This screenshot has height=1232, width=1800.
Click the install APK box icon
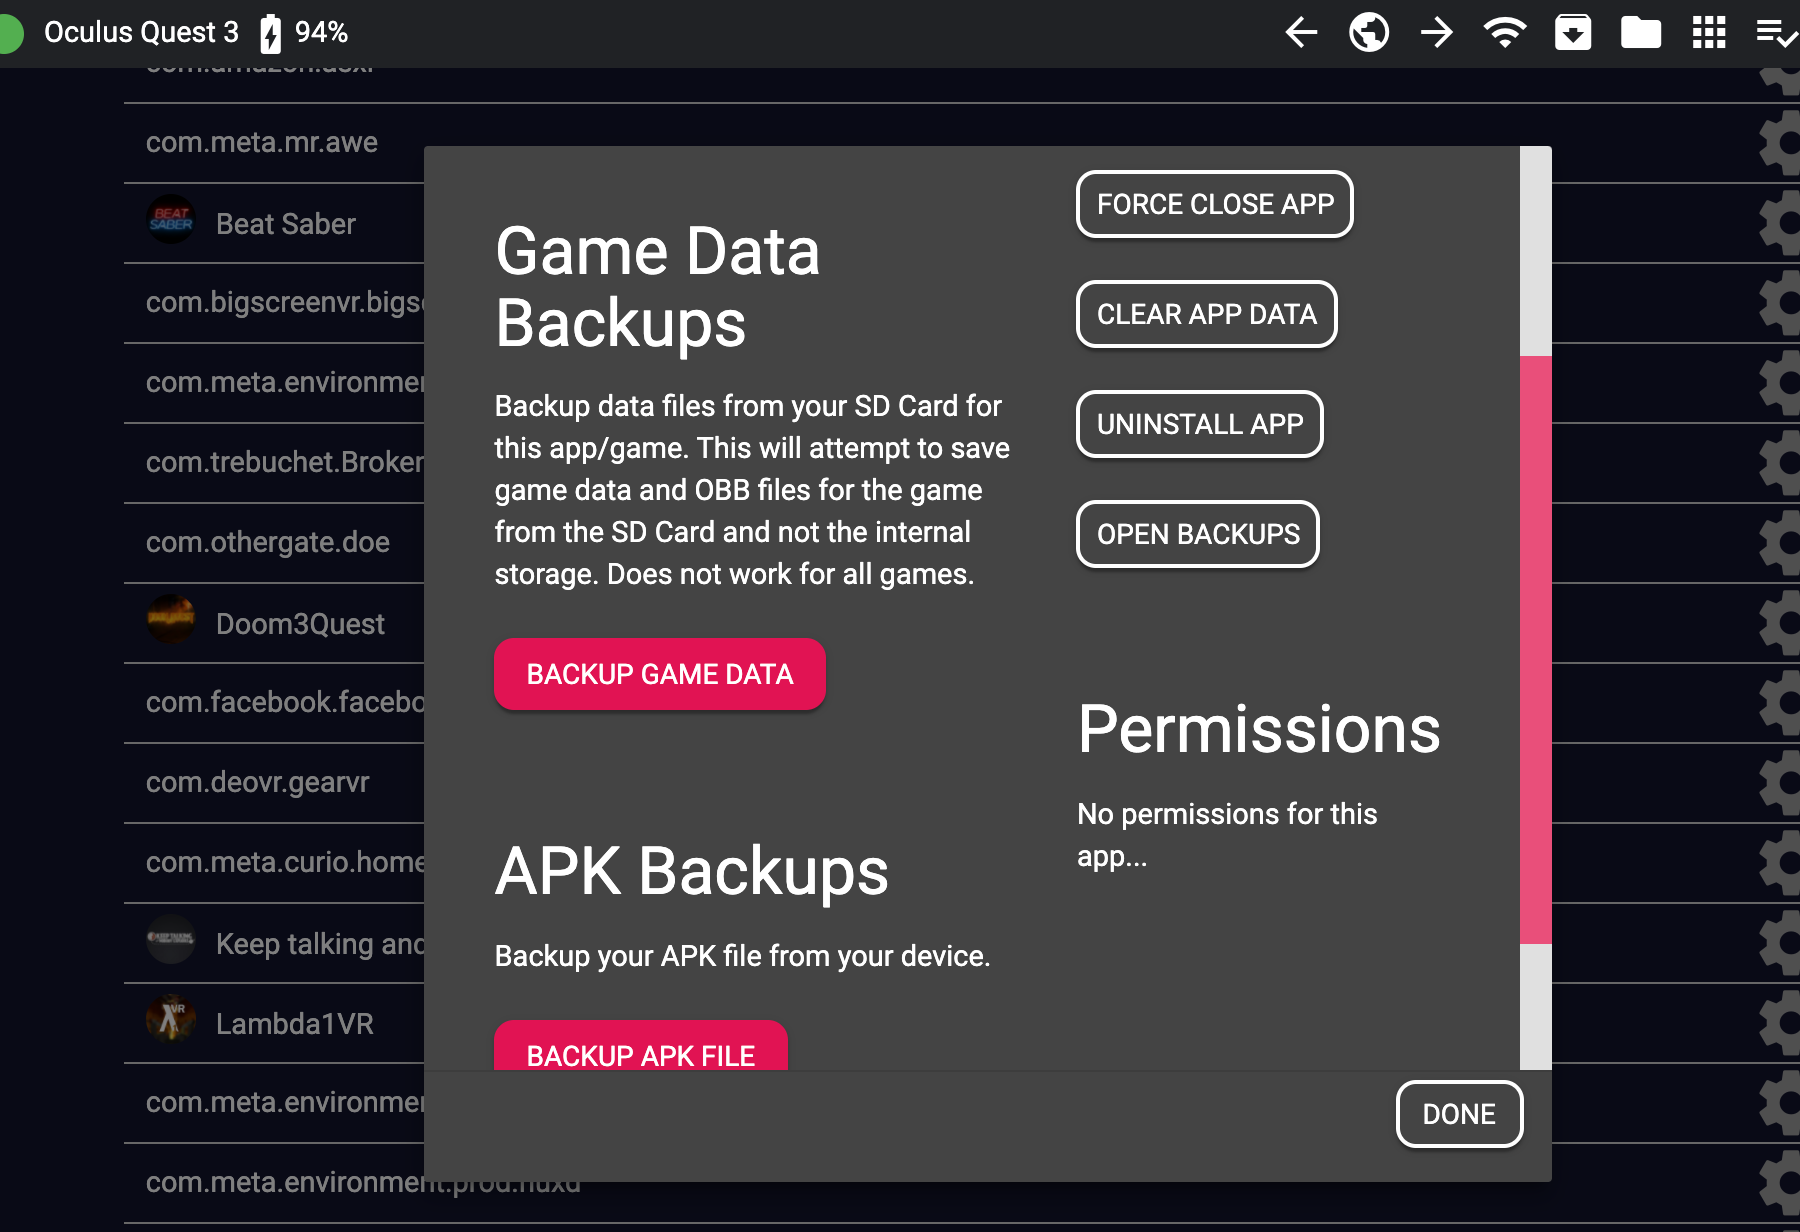click(x=1572, y=33)
